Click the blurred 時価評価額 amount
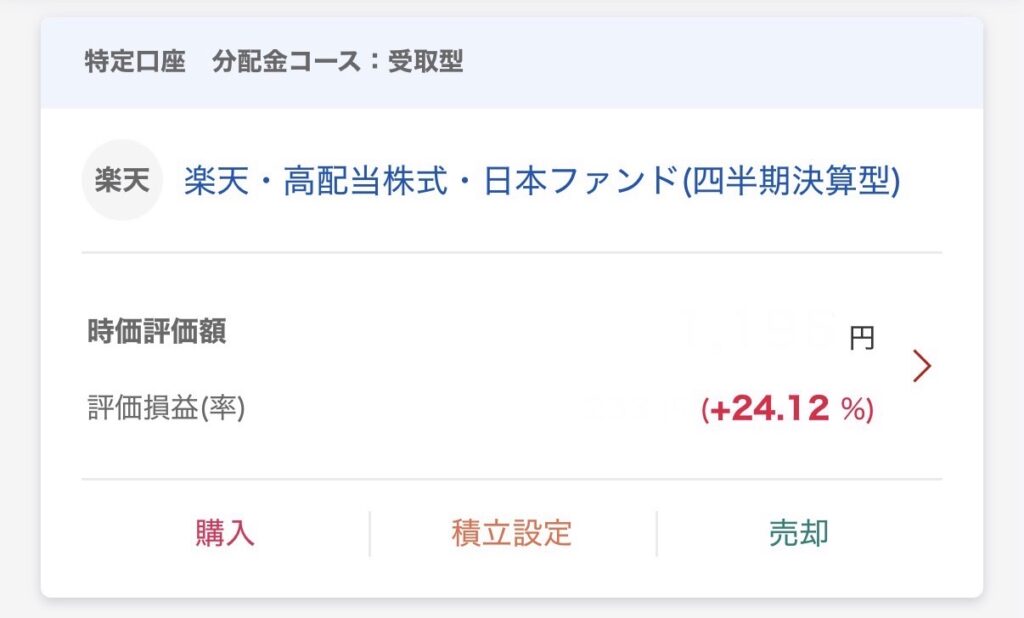 pos(758,330)
